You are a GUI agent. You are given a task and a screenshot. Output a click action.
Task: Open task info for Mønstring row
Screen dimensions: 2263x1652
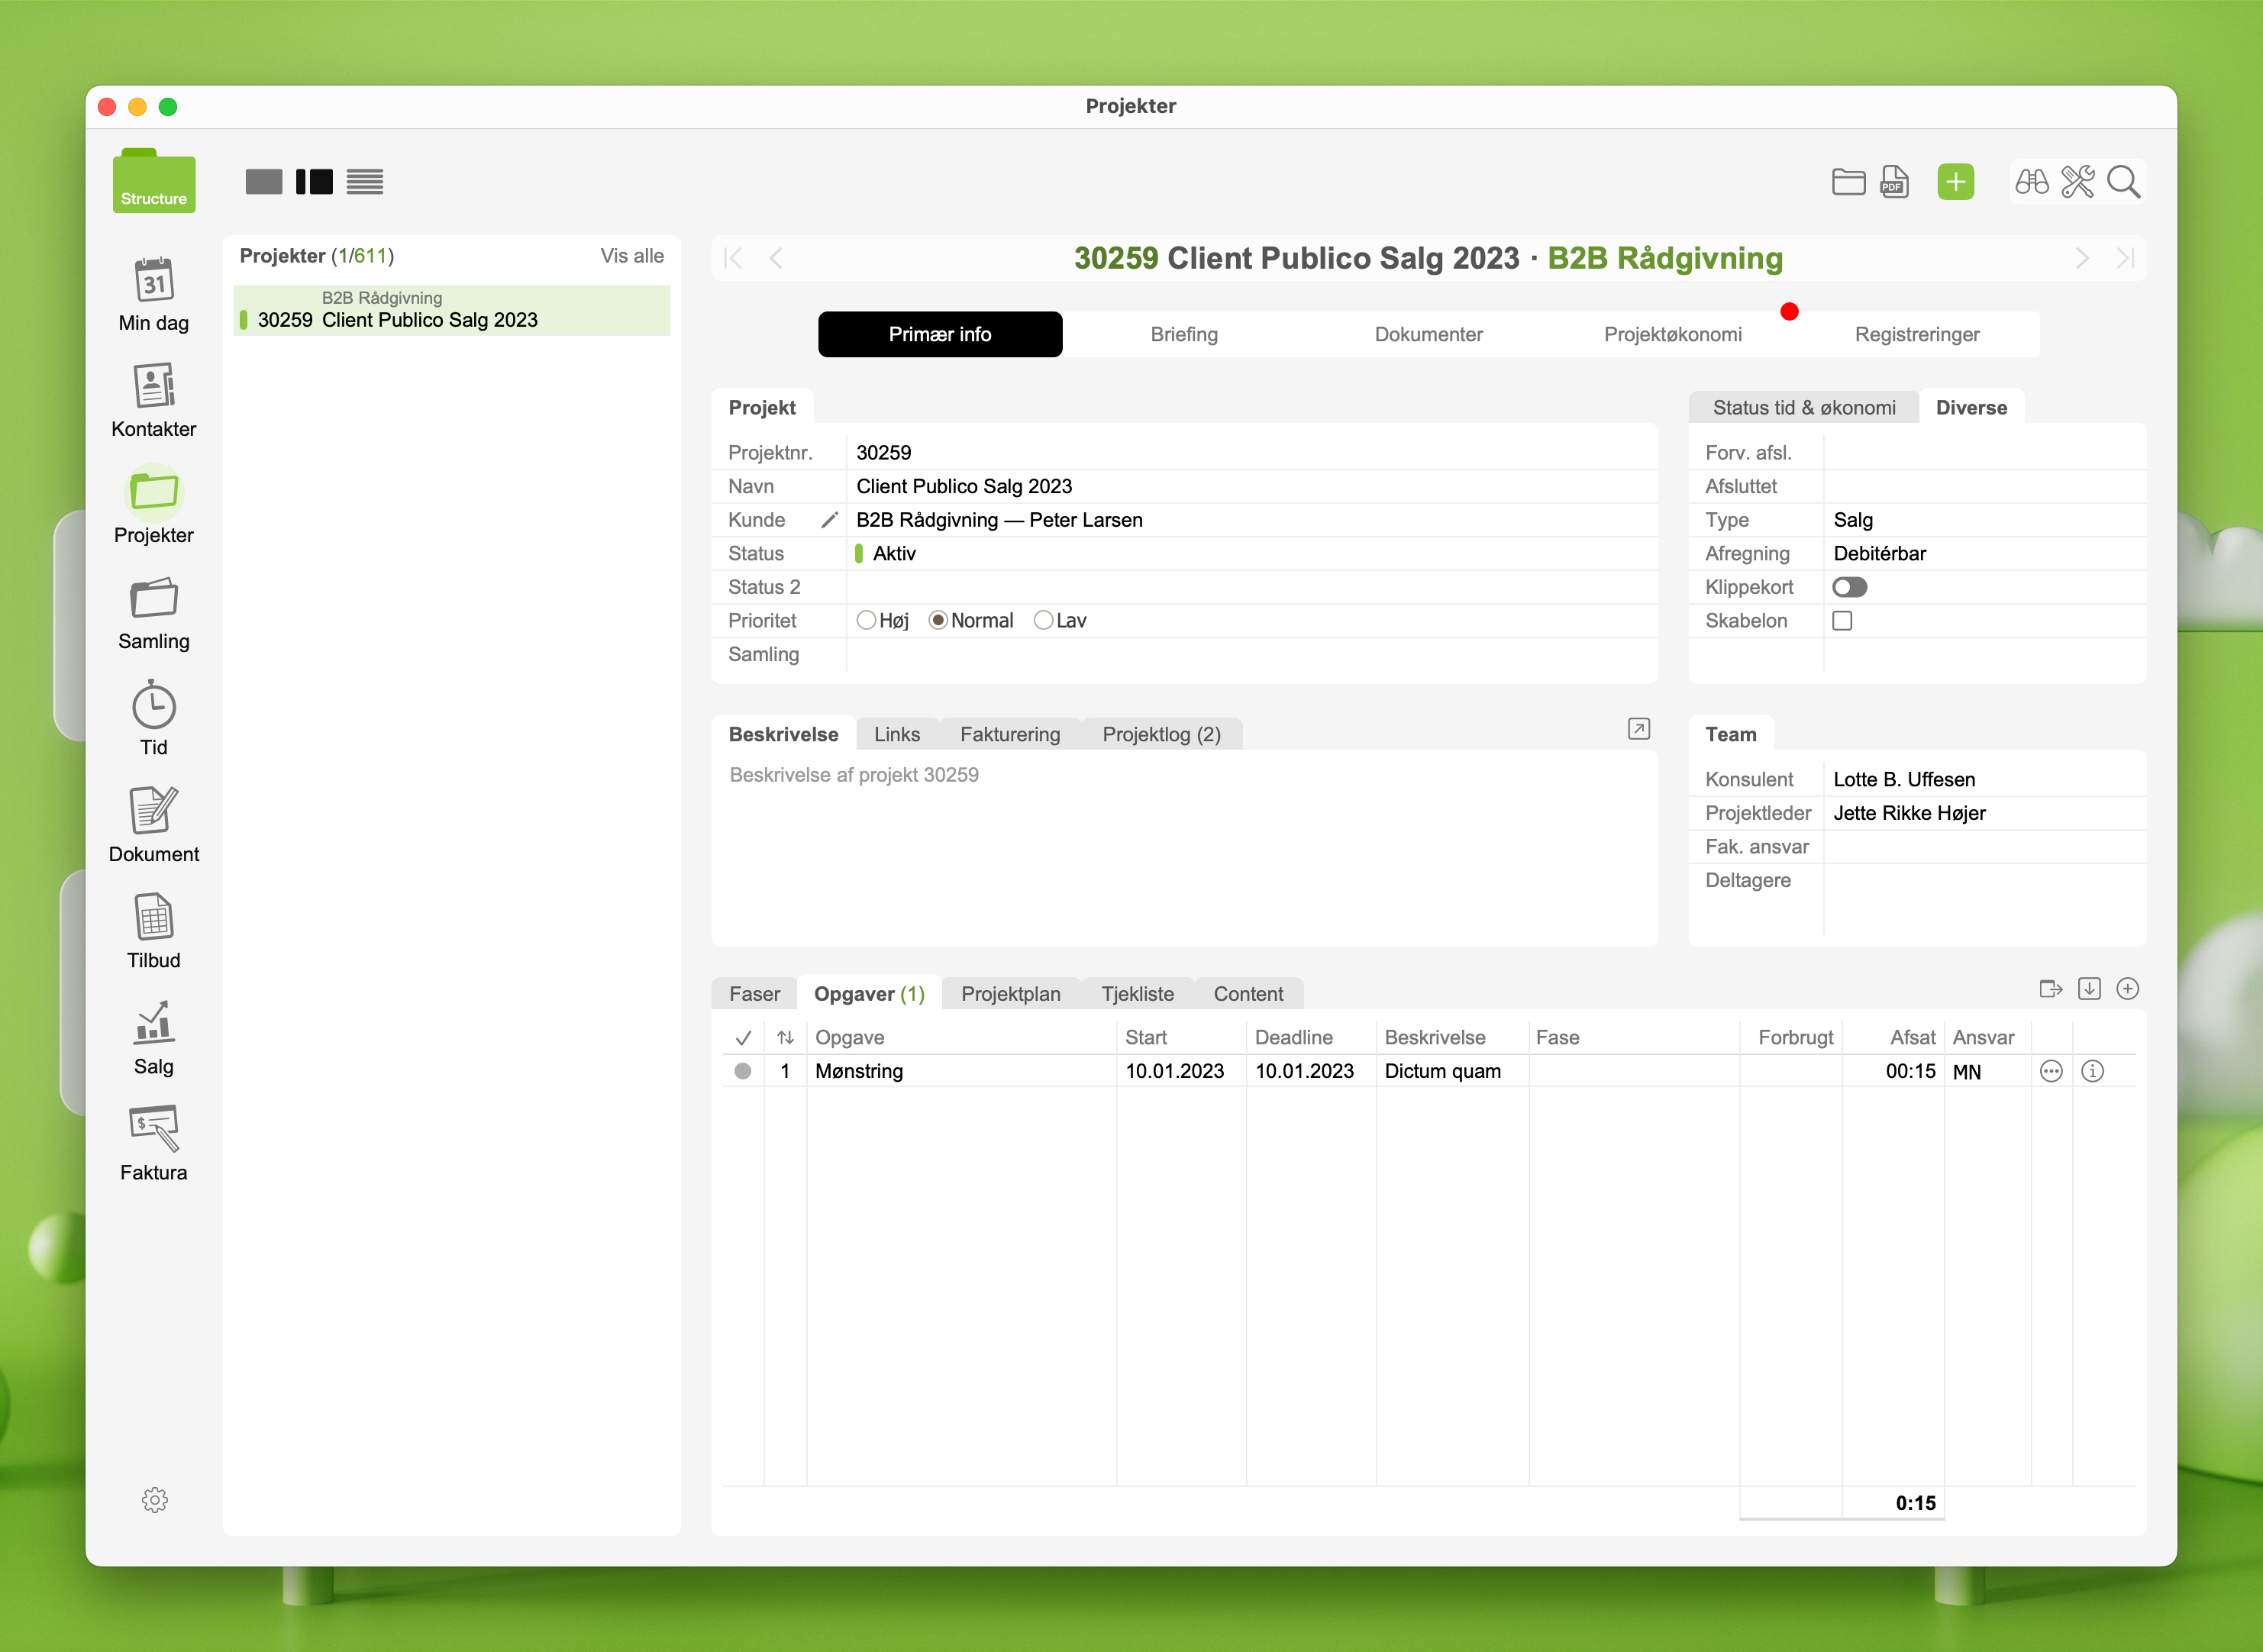coord(2092,1071)
